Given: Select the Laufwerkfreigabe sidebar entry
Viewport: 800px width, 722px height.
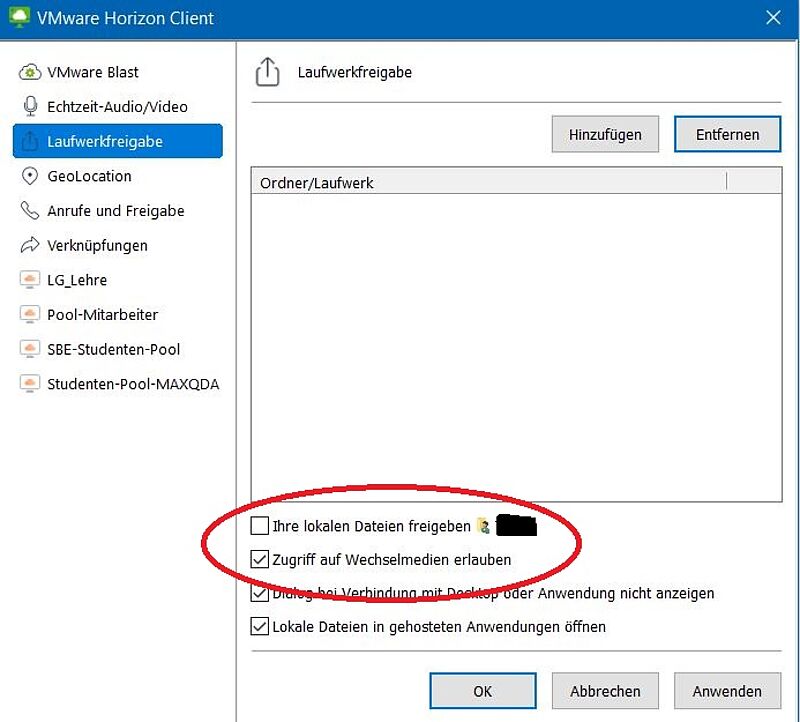Looking at the screenshot, I should [118, 141].
